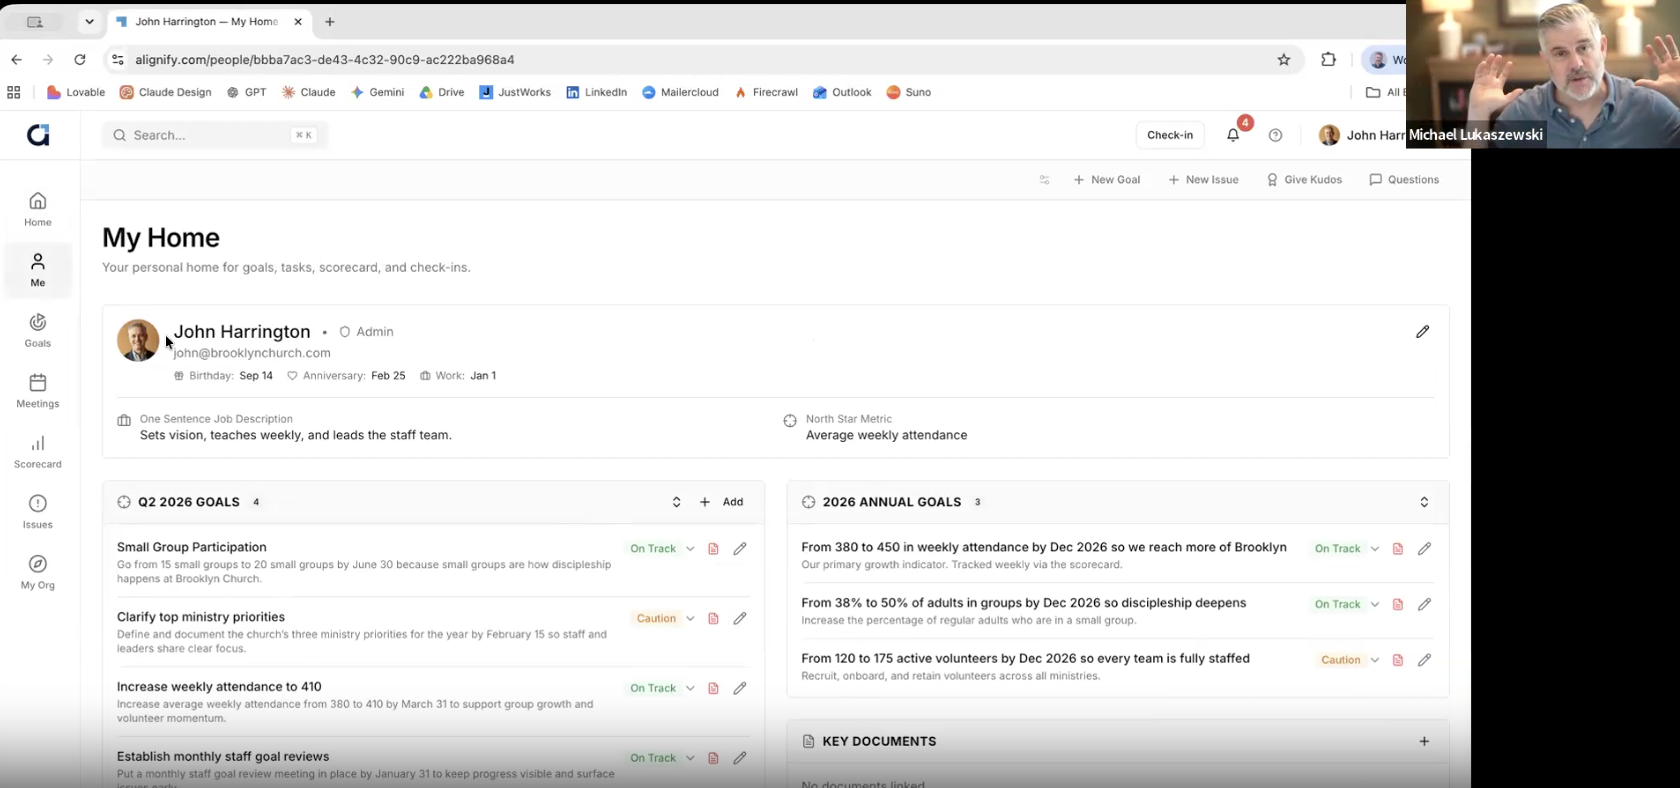Go back in browser history
1680x788 pixels.
16,60
